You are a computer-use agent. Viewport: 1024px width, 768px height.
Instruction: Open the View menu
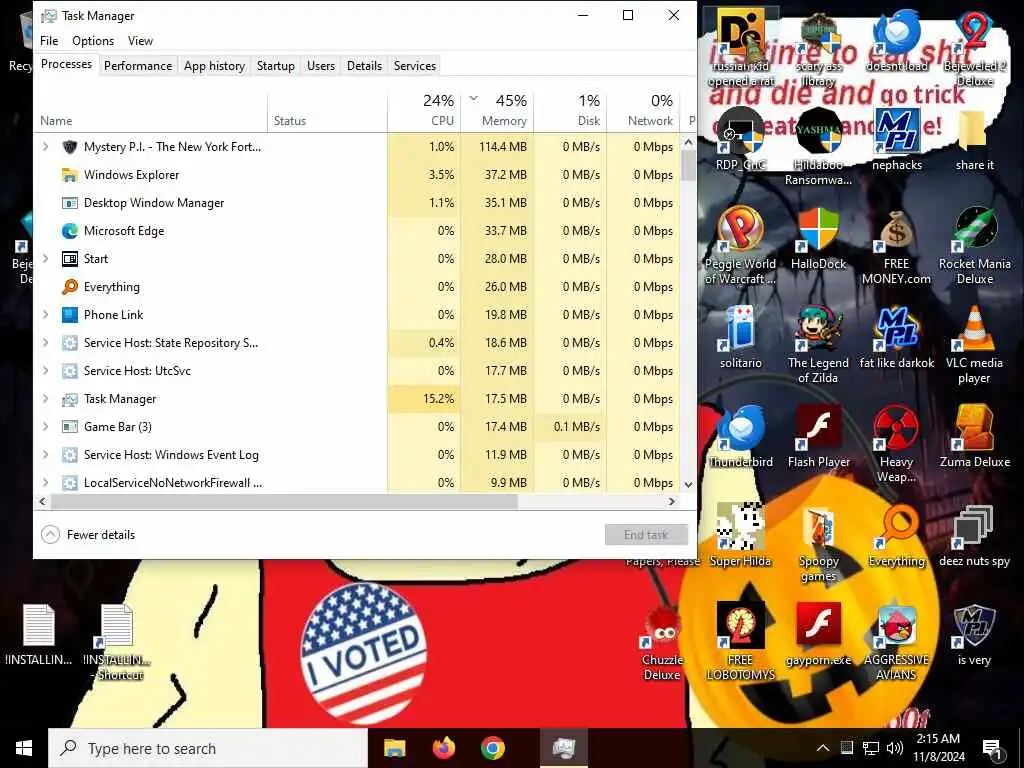tap(140, 40)
